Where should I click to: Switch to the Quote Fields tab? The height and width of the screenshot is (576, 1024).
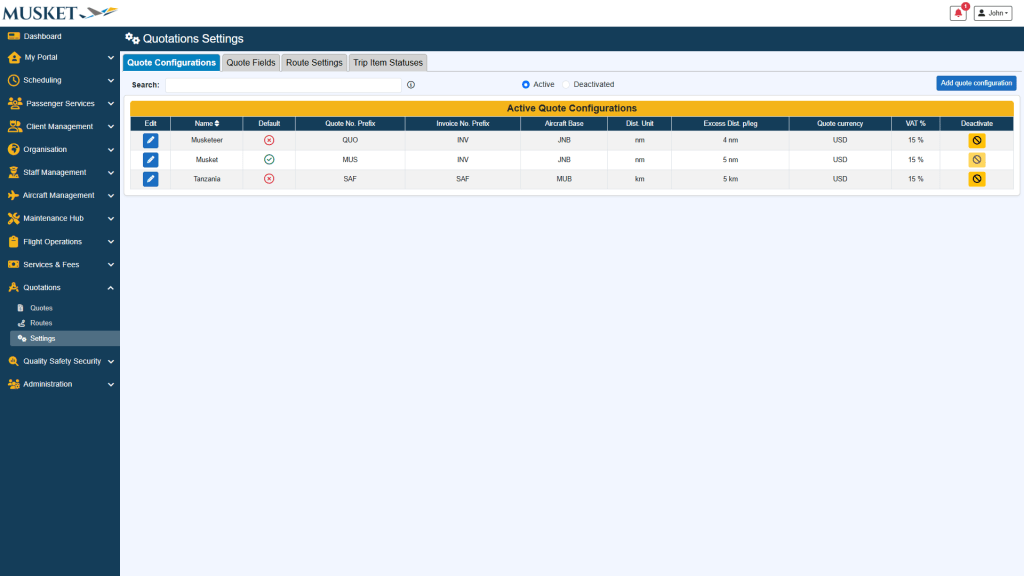click(251, 63)
